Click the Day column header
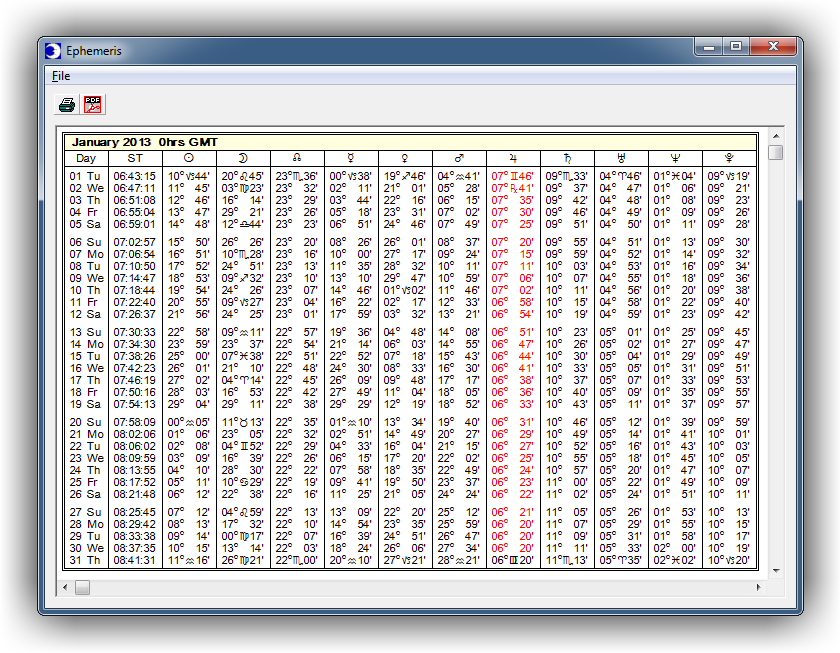 pos(86,158)
